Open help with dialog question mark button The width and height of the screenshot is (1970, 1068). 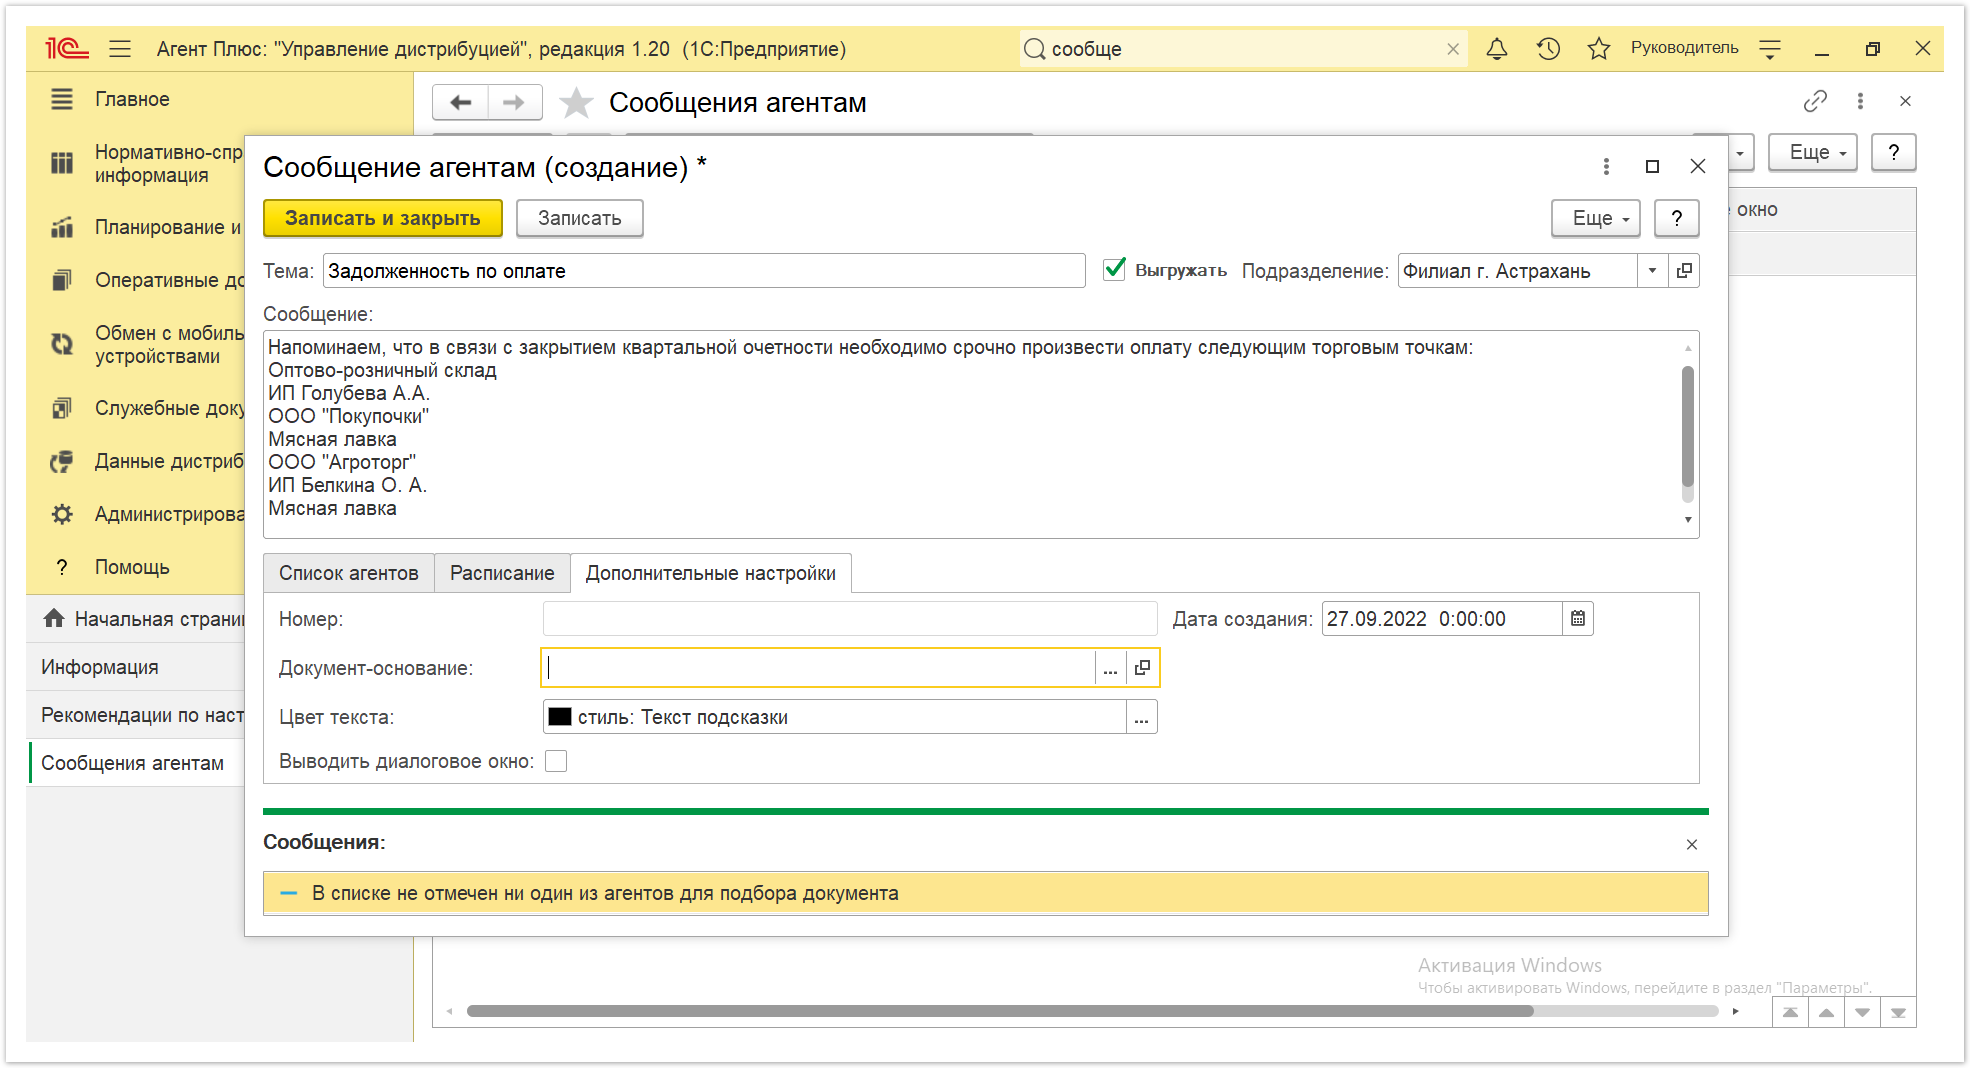tap(1677, 218)
